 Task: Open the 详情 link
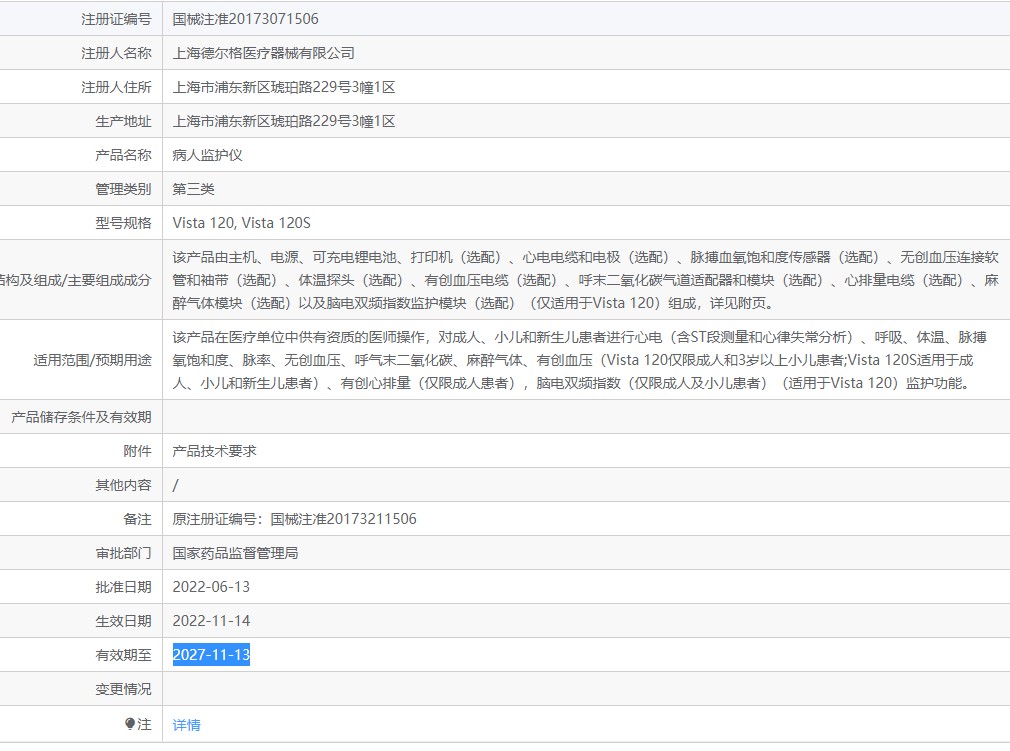tap(186, 725)
